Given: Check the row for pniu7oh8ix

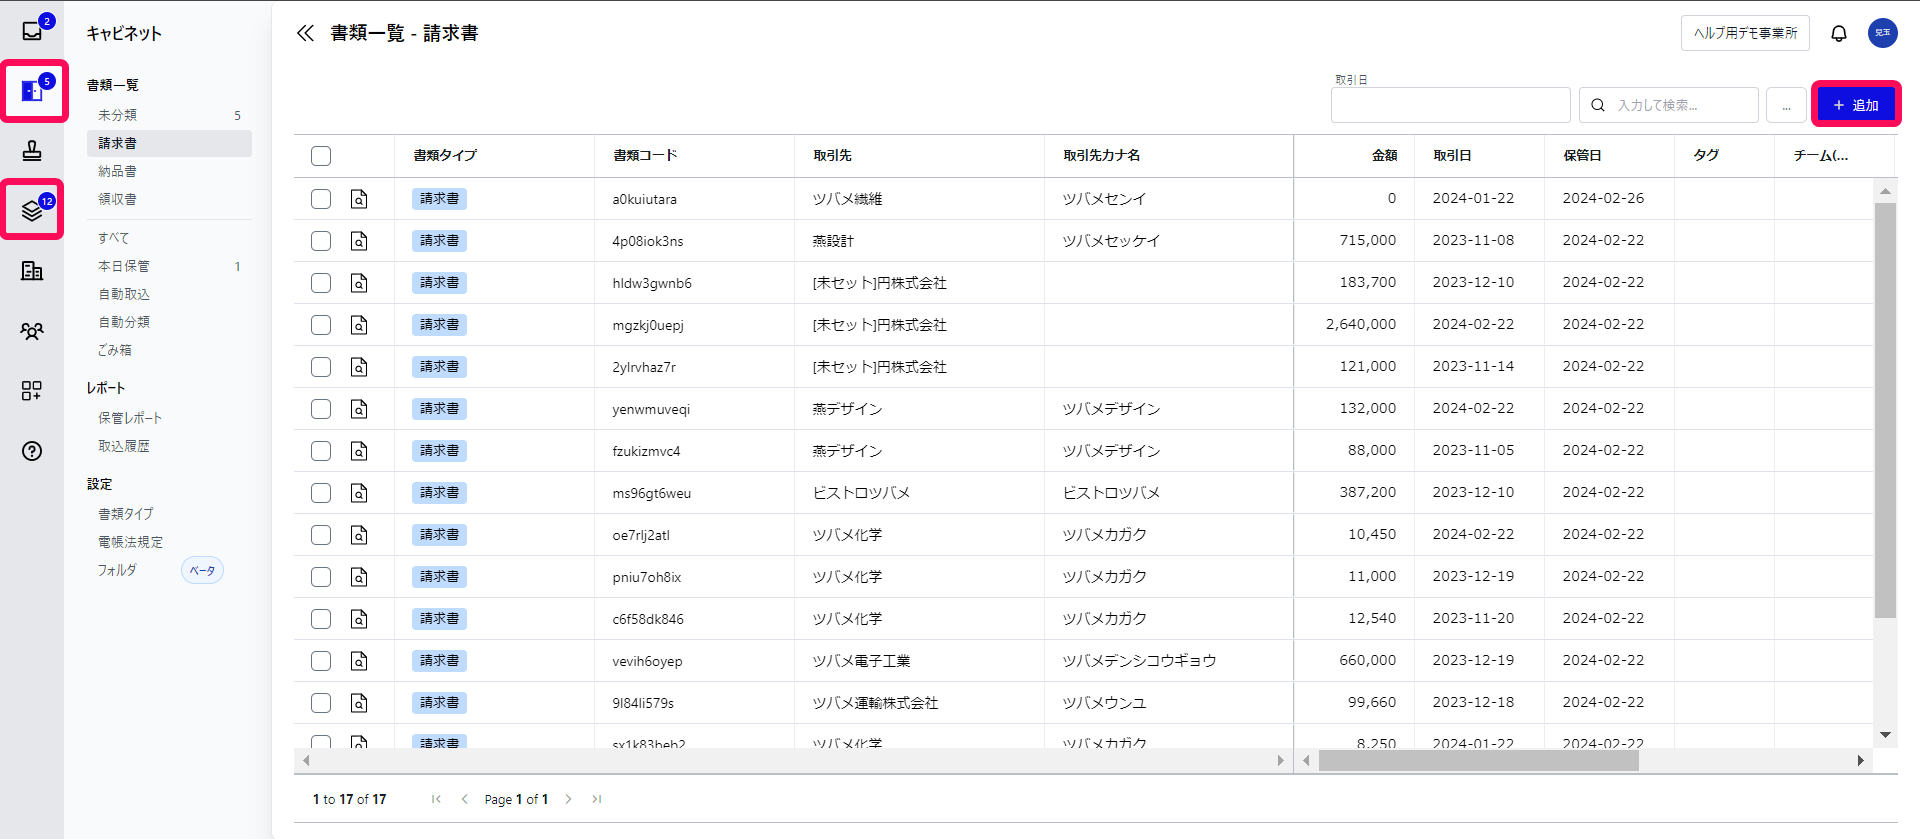Looking at the screenshot, I should (321, 577).
